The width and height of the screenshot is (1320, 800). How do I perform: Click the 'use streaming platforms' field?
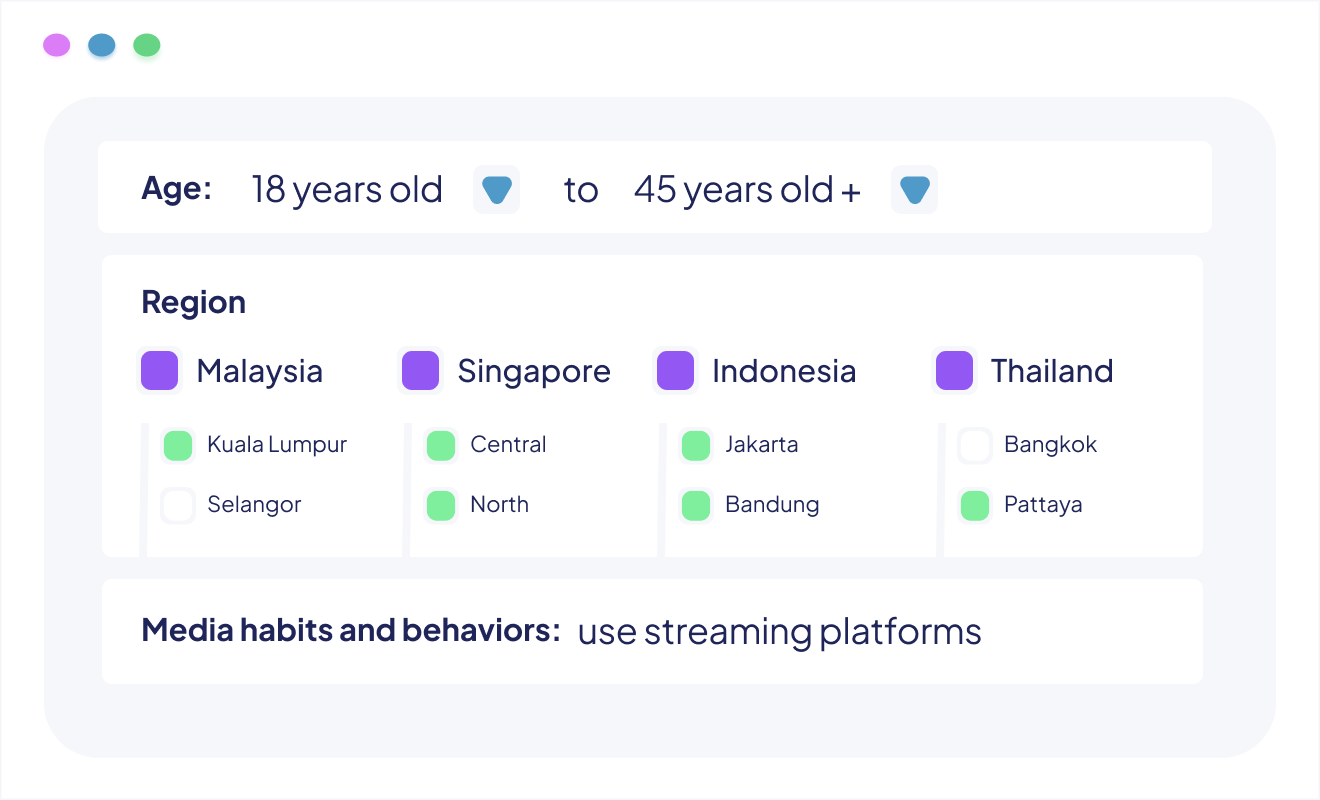779,632
